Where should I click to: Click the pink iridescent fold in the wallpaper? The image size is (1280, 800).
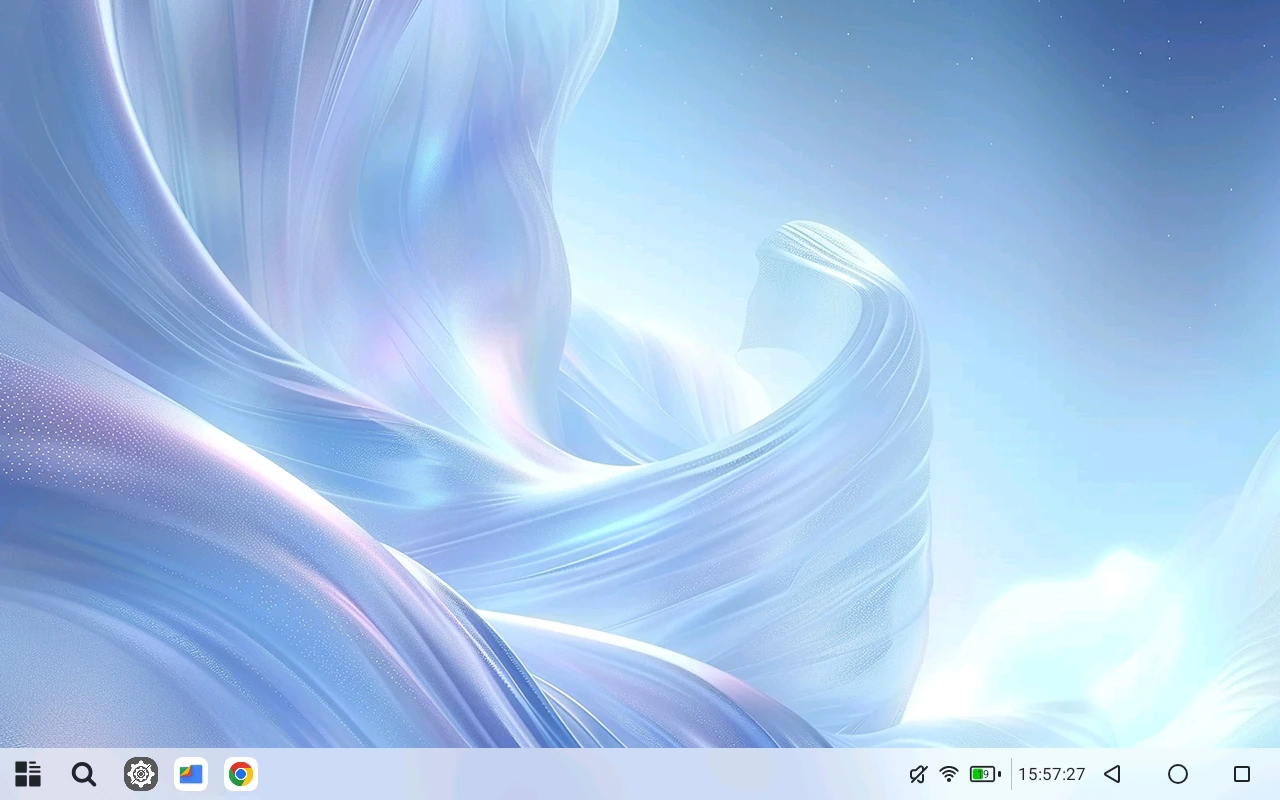tap(480, 360)
